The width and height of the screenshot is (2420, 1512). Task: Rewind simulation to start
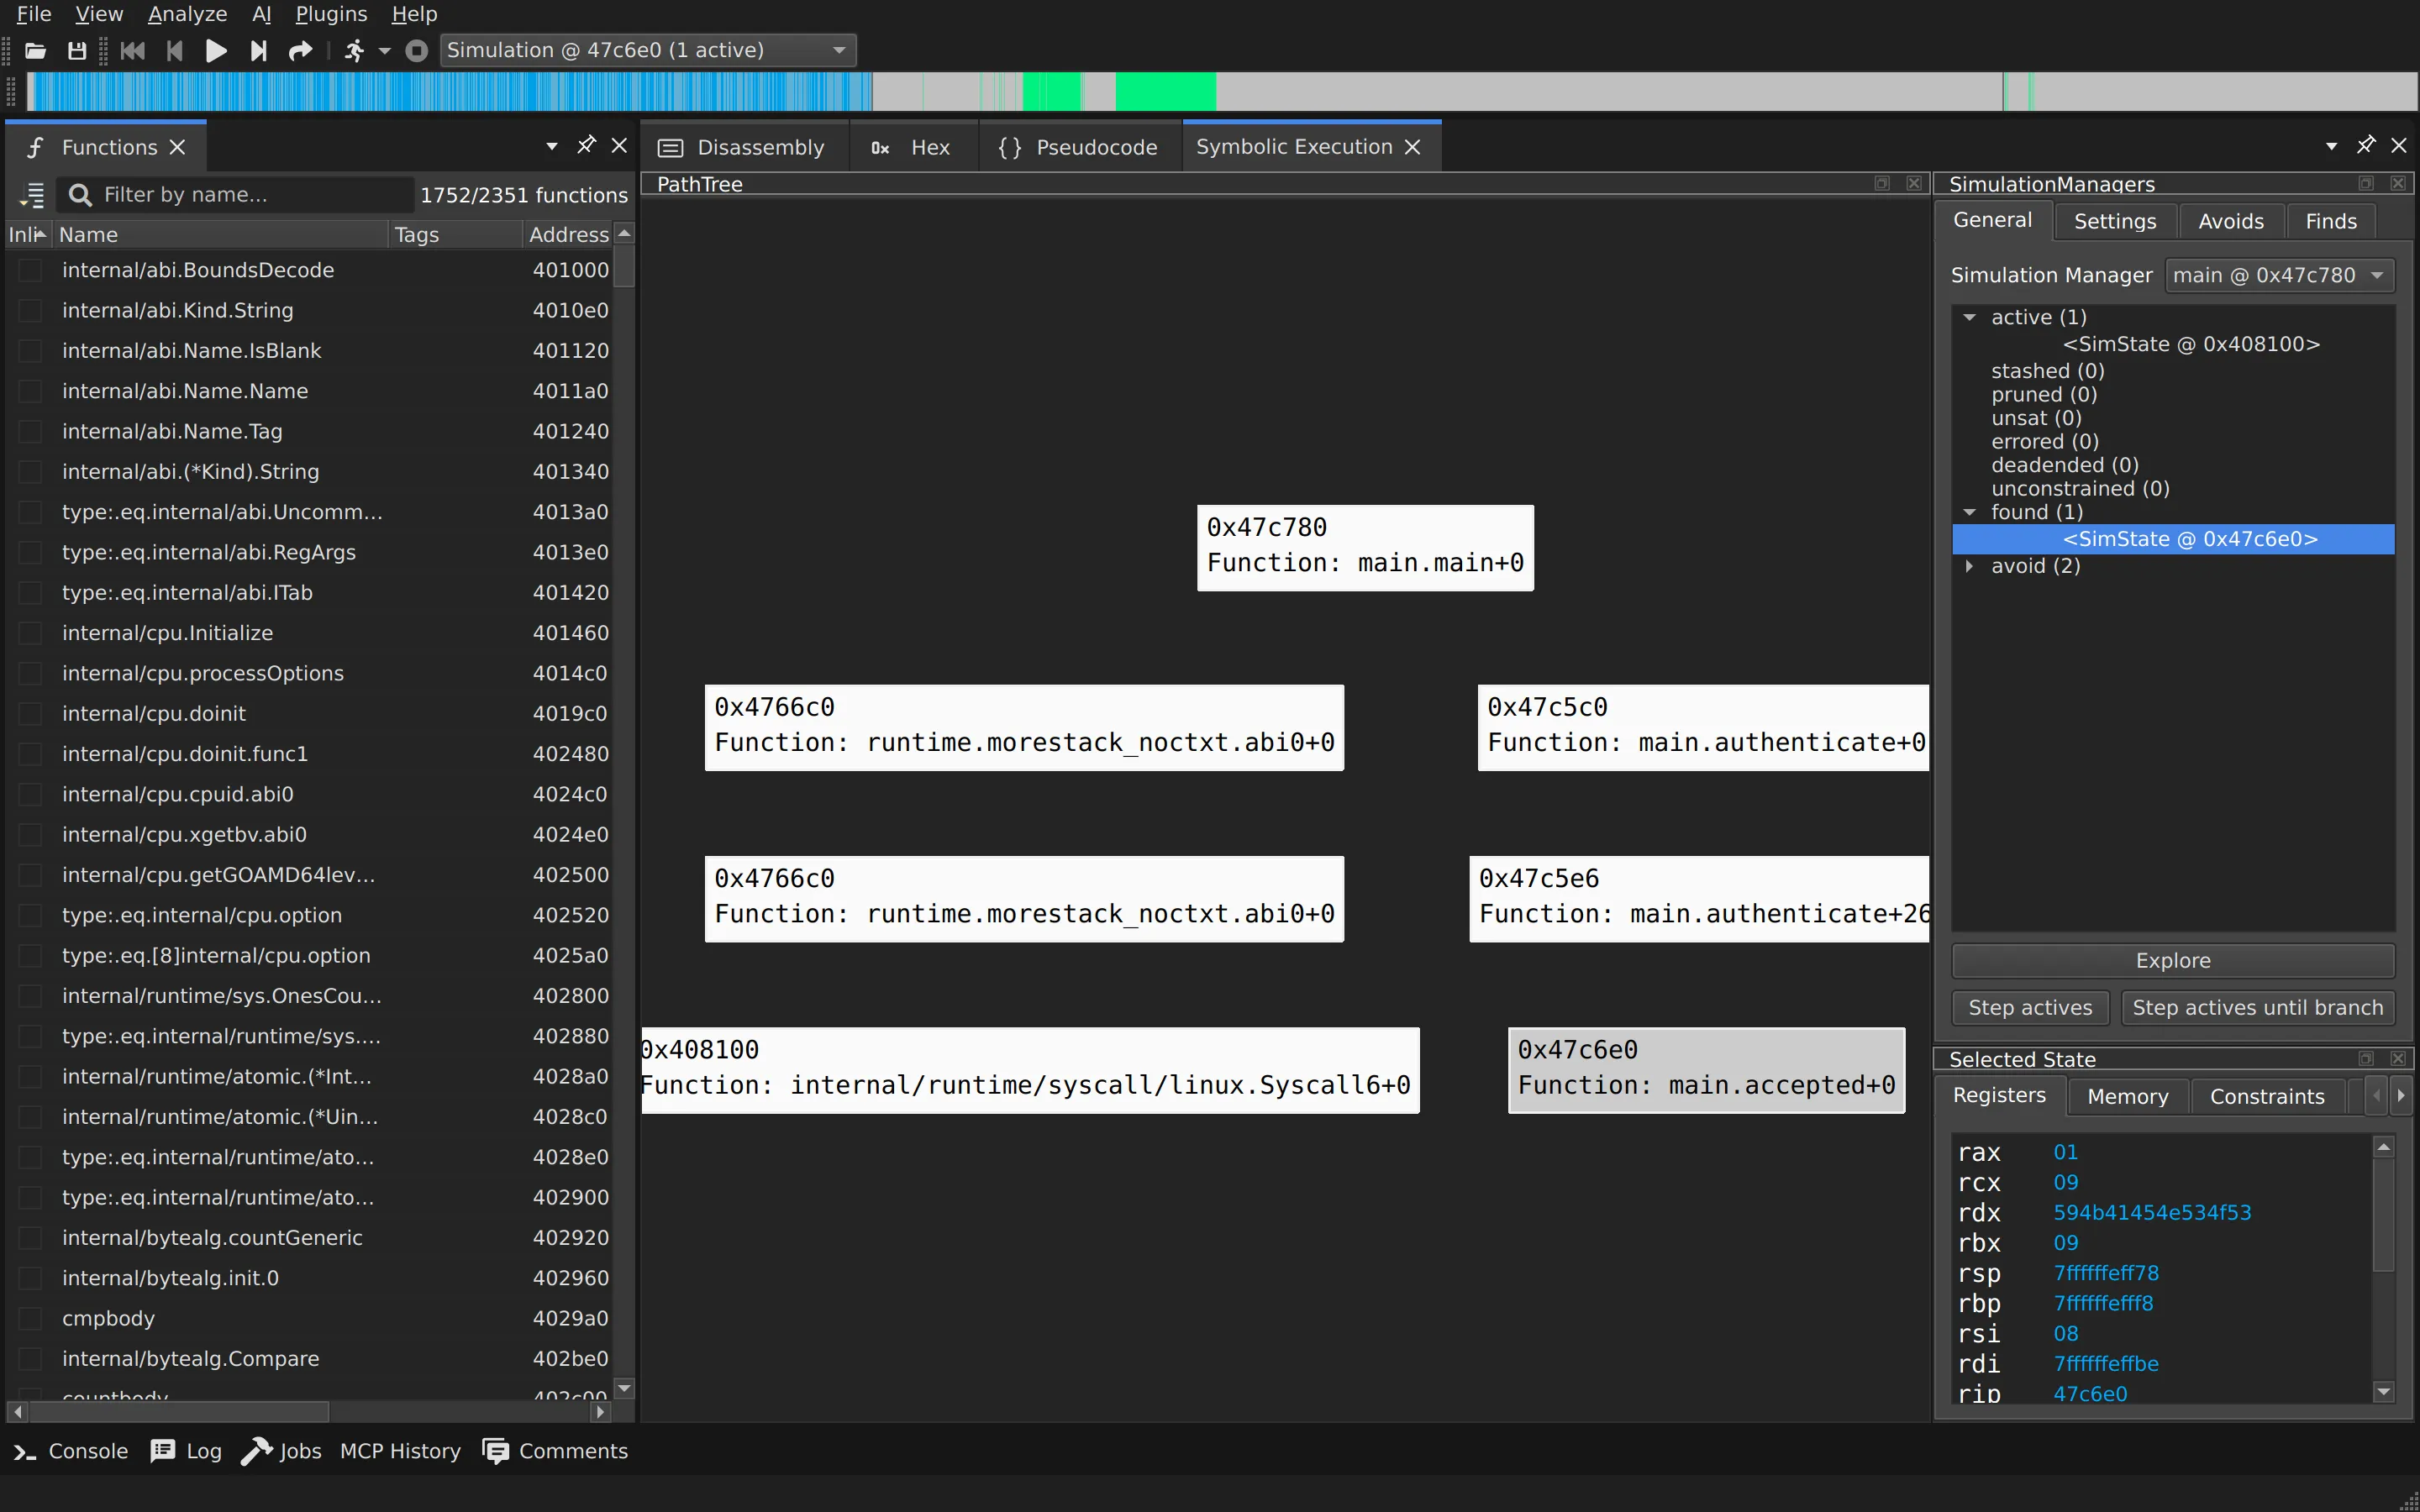[132, 51]
